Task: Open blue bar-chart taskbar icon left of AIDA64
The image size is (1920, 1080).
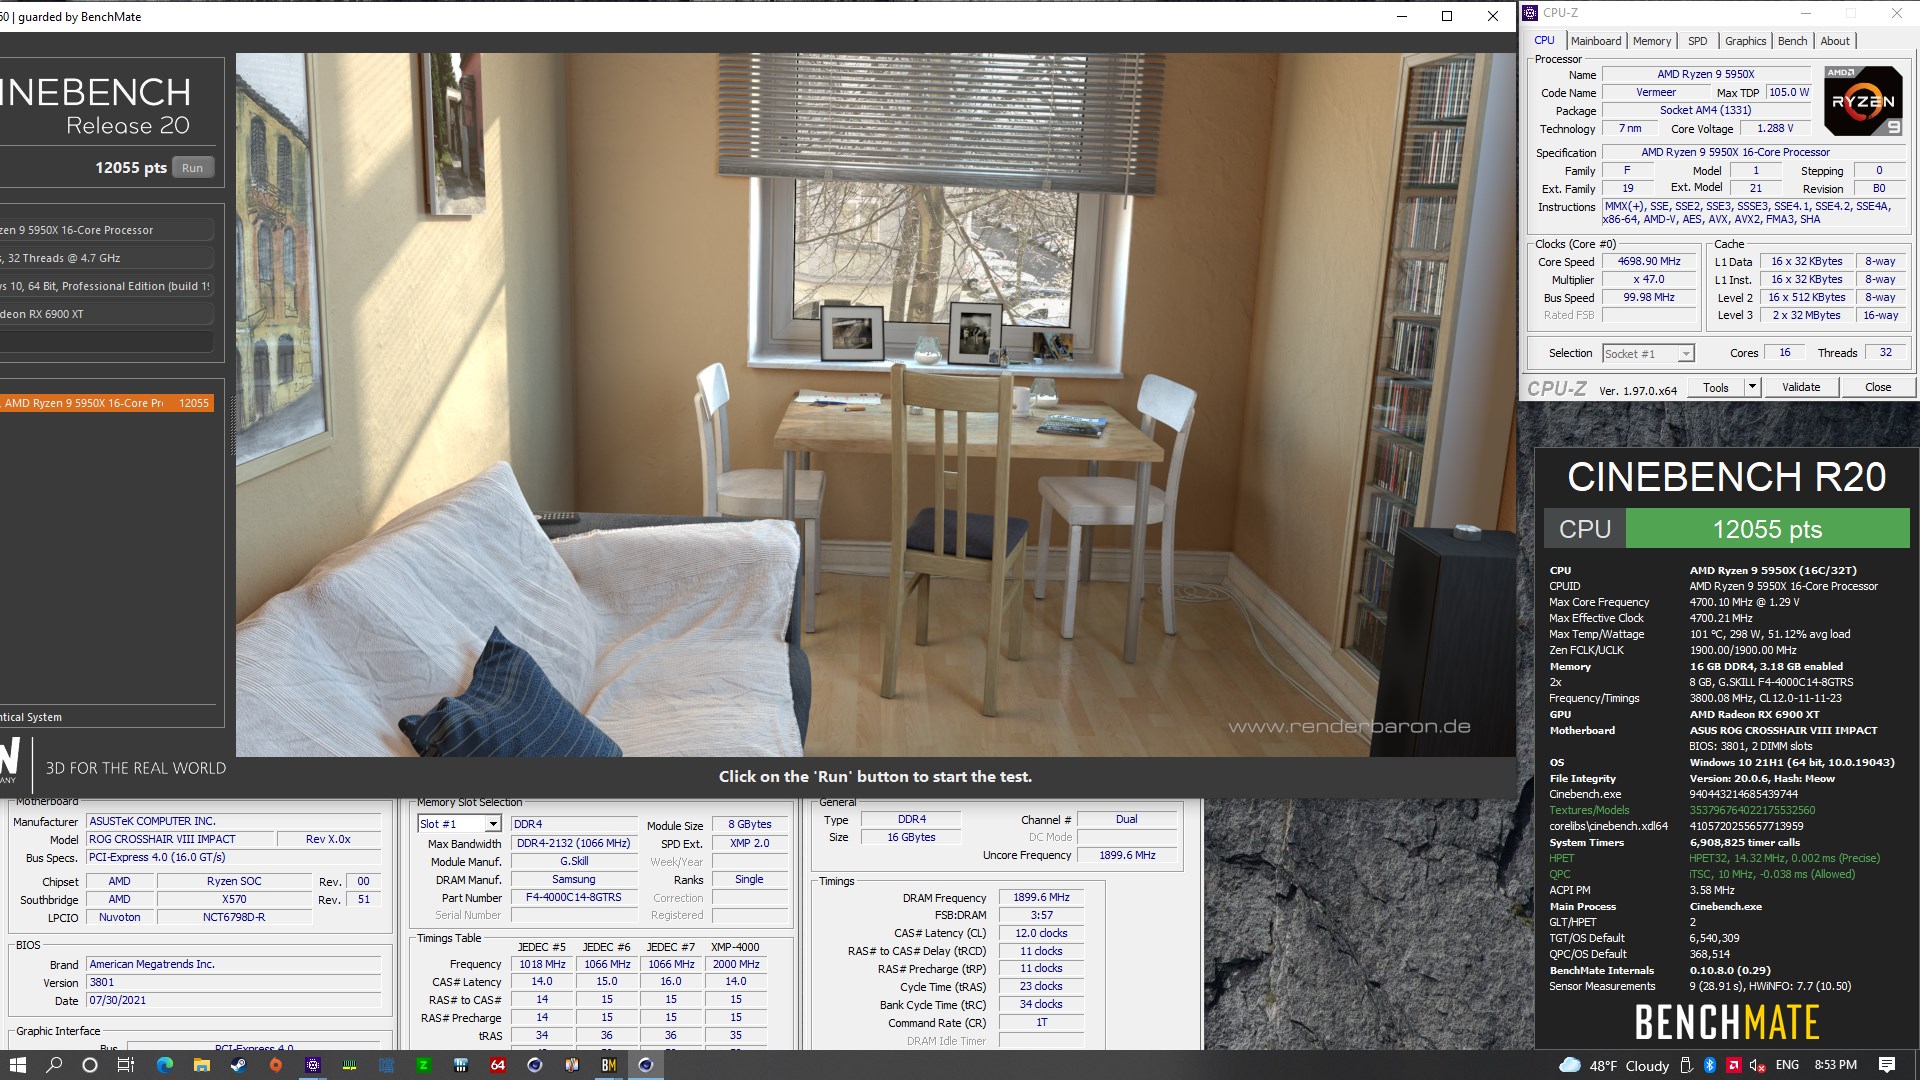Action: coord(460,1065)
